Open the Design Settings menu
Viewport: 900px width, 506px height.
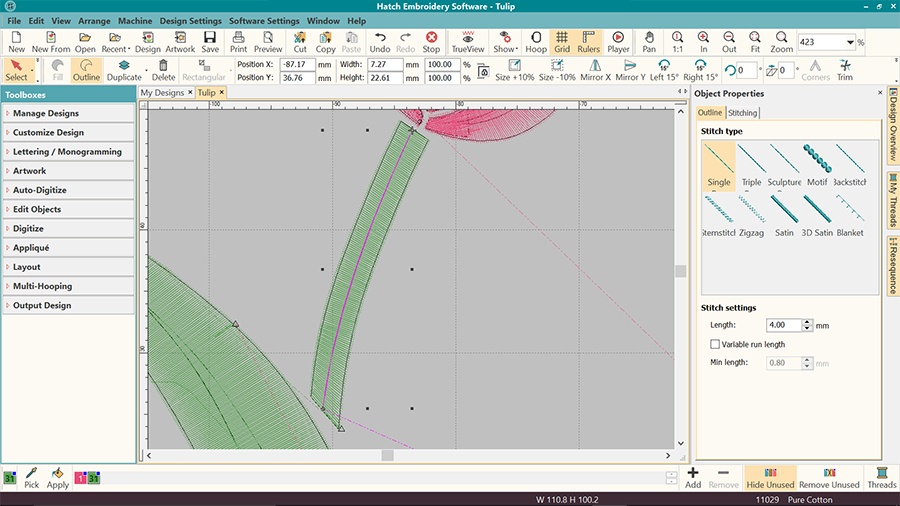click(x=190, y=20)
